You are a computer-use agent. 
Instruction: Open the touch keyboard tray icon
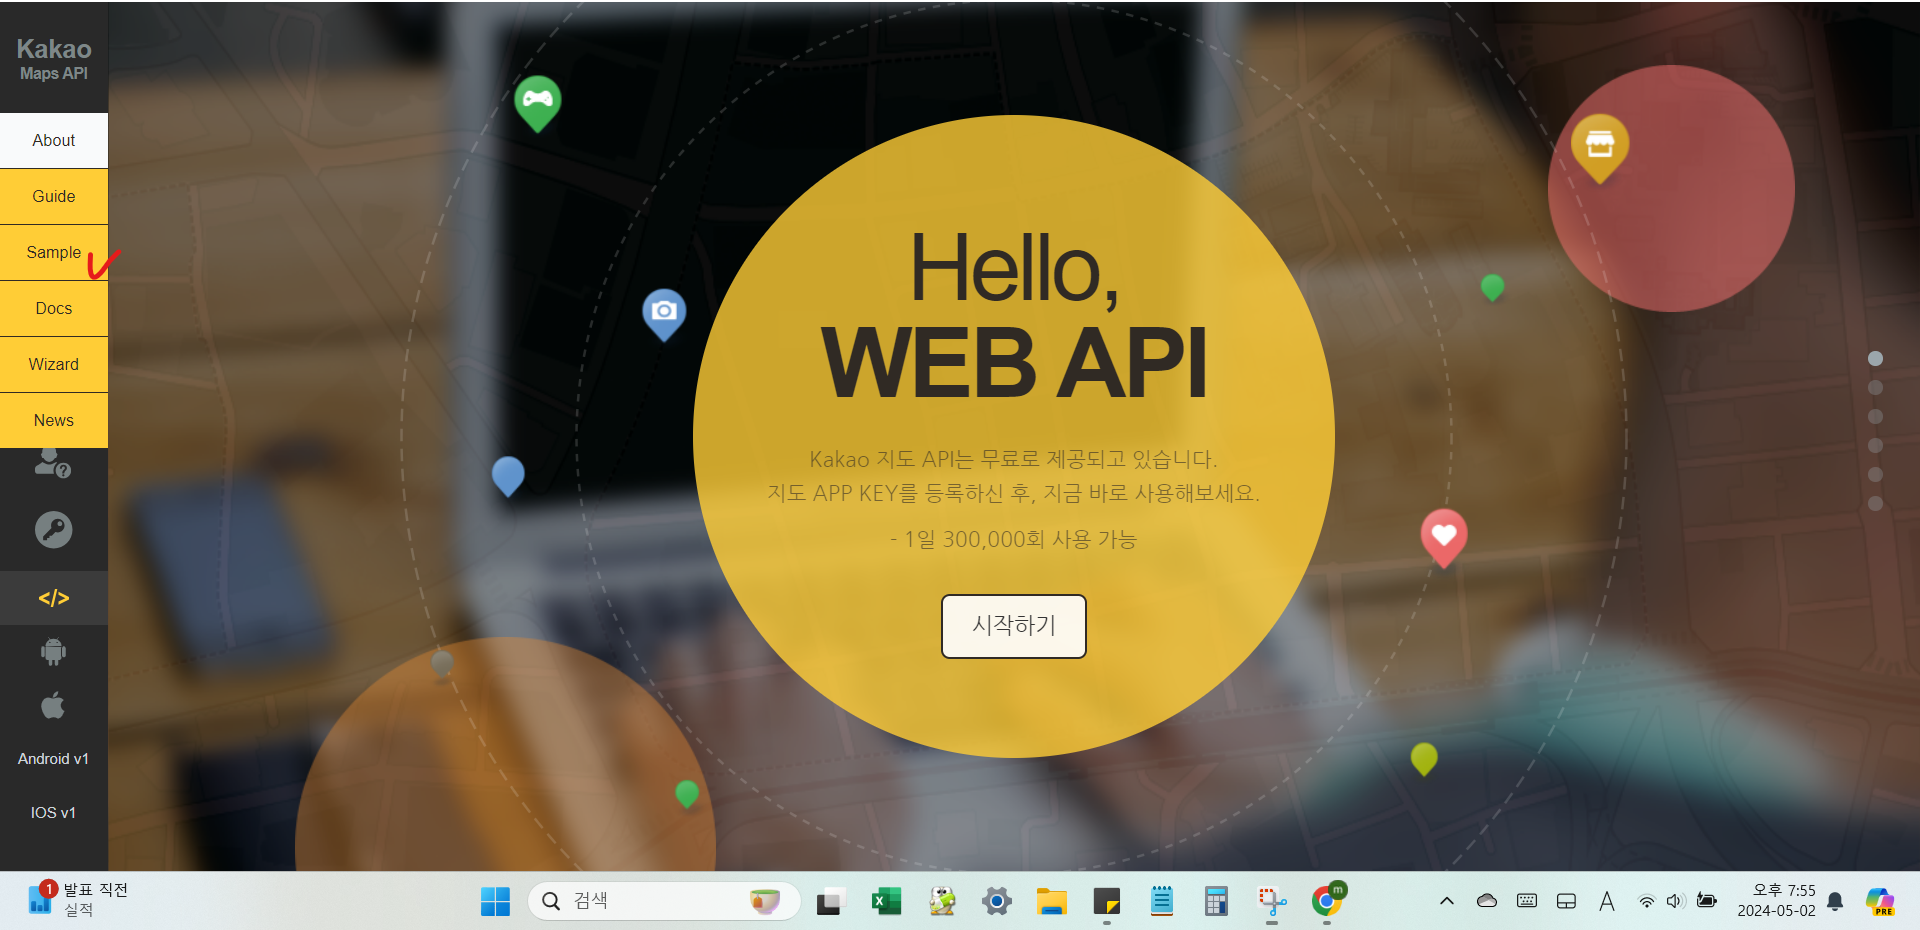pos(1527,901)
